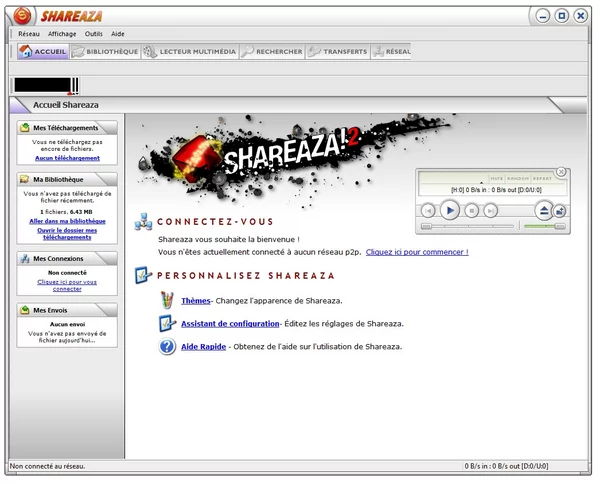600x484 pixels.
Task: Click the black bandwidth monitor graph
Action: (46, 85)
